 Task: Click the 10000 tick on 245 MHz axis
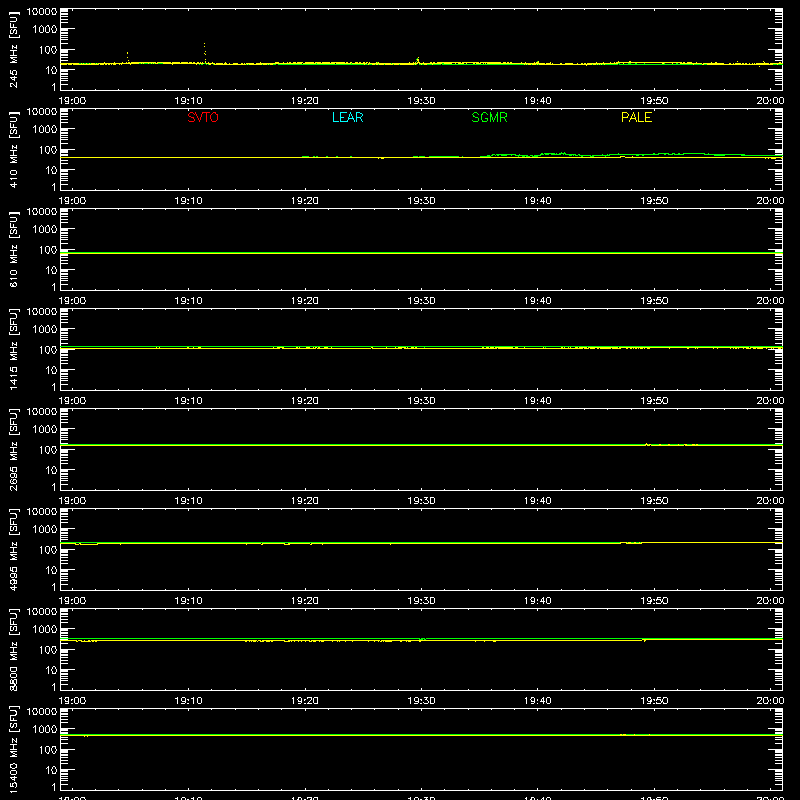(42, 12)
